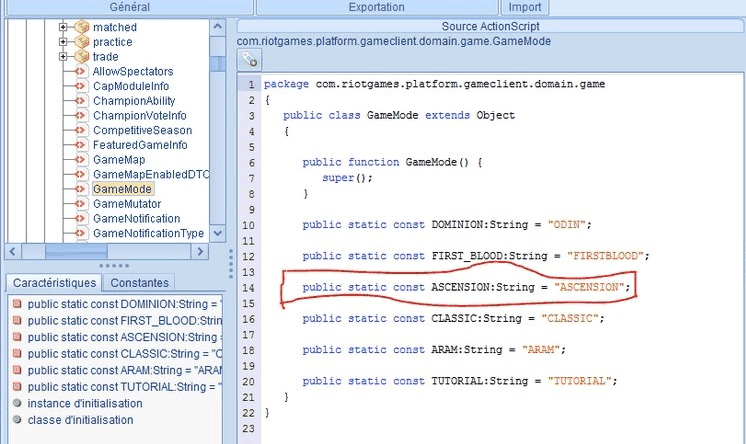Select the GameMap tree entry
This screenshot has height=444, width=746.
click(119, 160)
